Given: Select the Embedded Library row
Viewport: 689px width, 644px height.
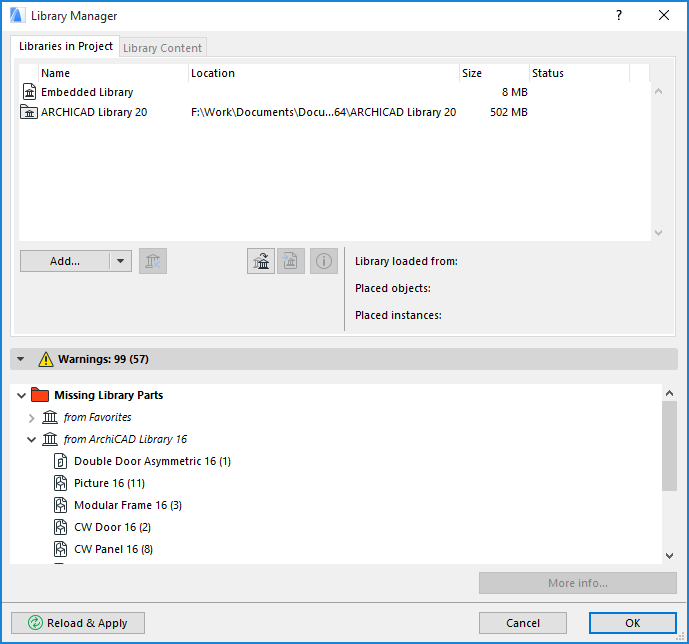Looking at the screenshot, I should pos(334,92).
